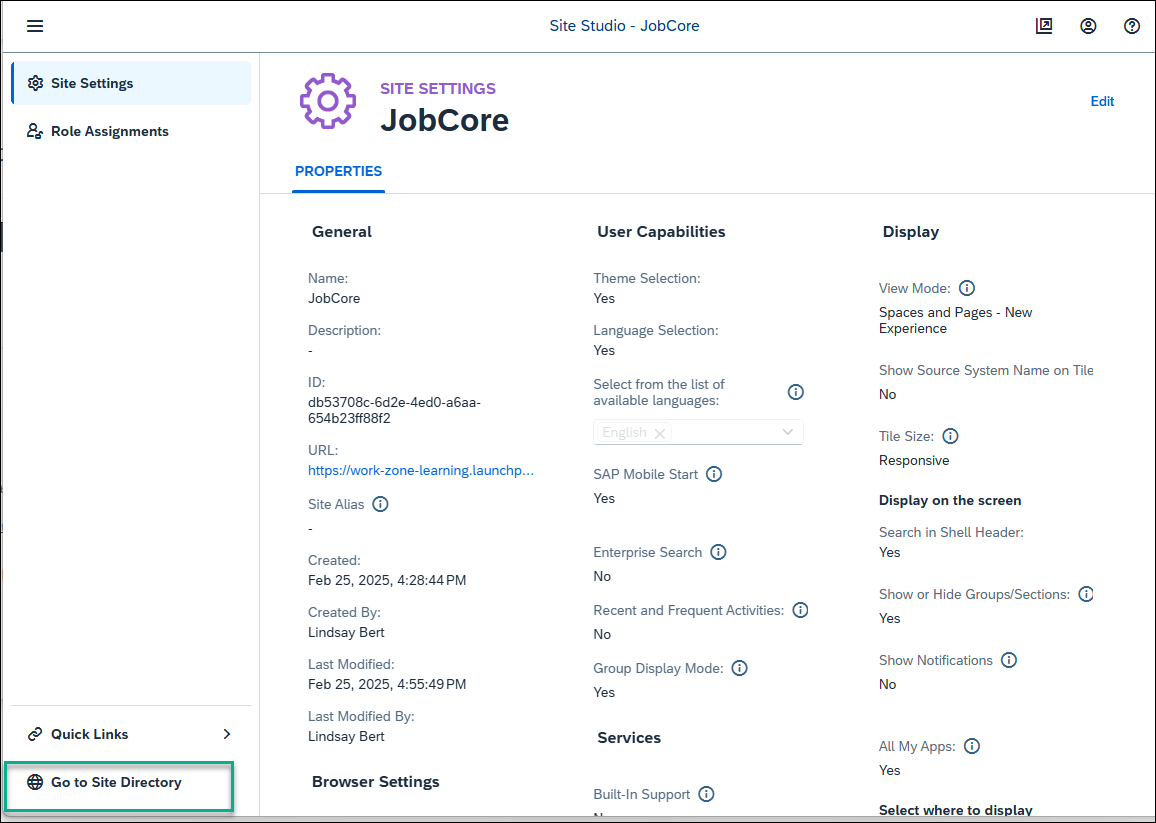This screenshot has width=1156, height=823.
Task: Click the User Capabilities section heading
Action: (661, 232)
